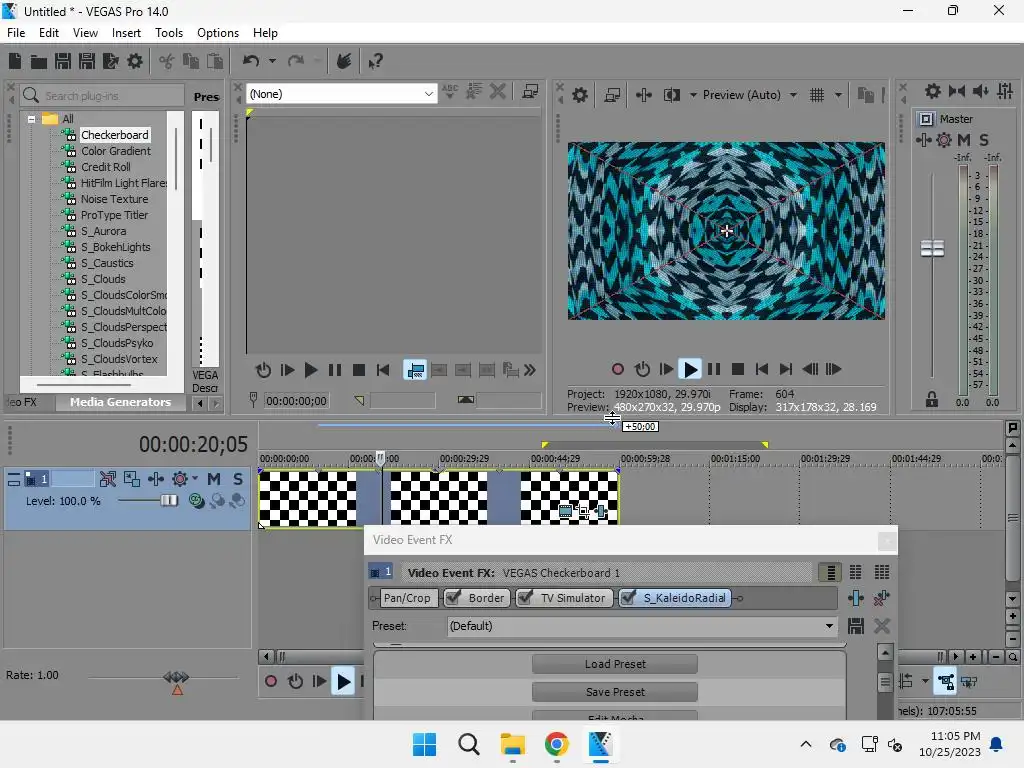Solo video track 1
This screenshot has height=768, width=1024.
point(238,479)
